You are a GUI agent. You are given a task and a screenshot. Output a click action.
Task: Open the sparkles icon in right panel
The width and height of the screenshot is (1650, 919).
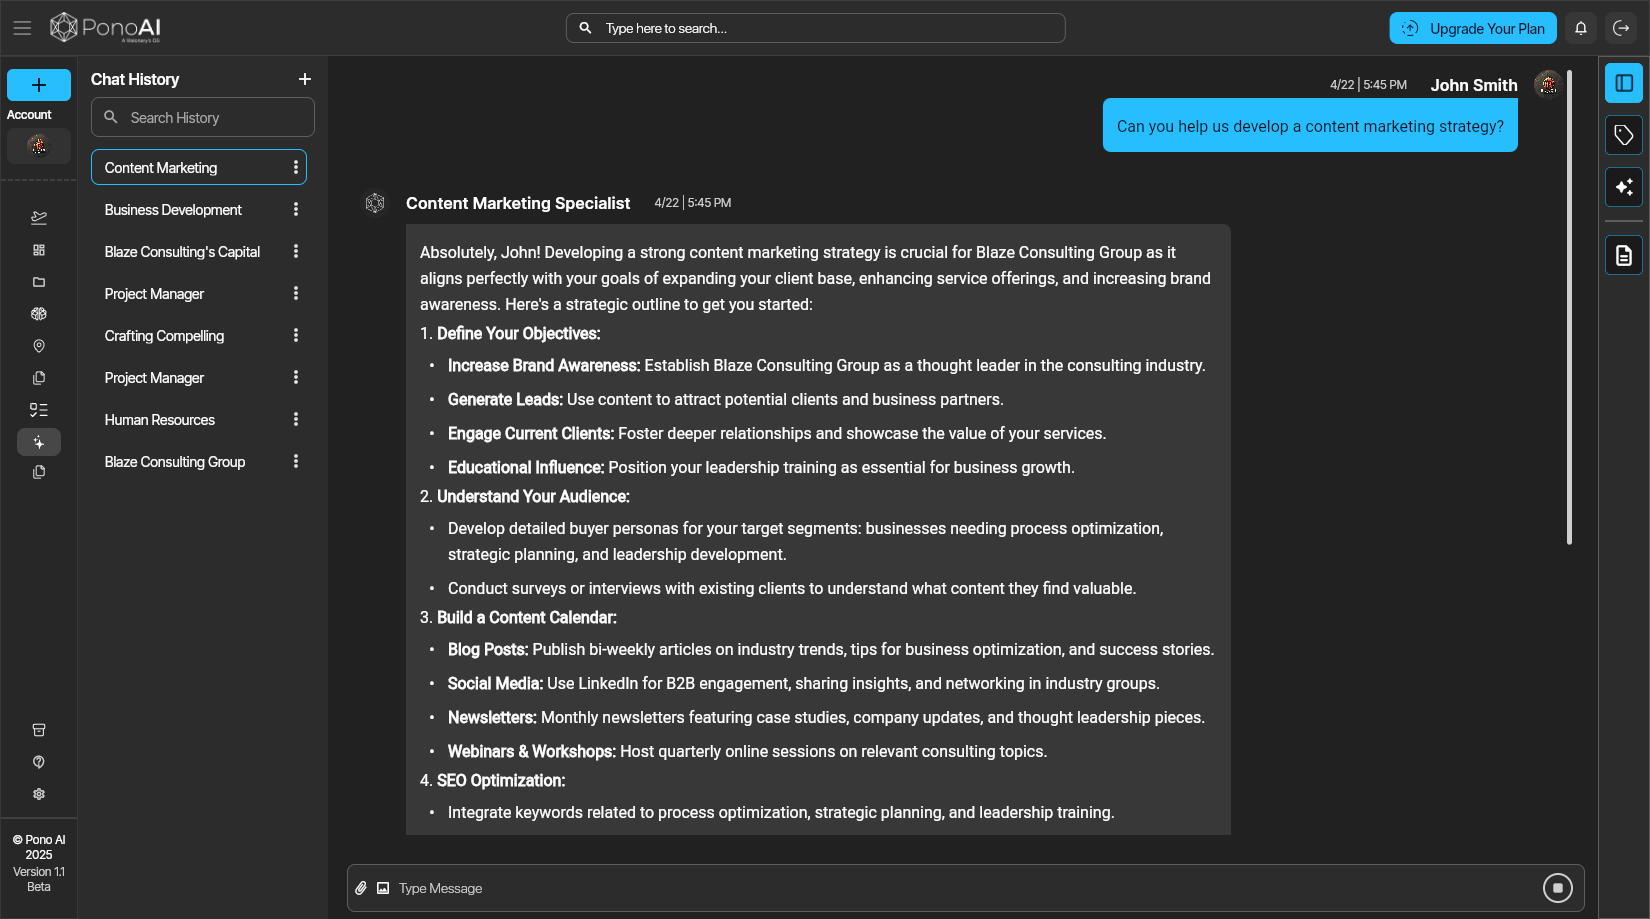click(x=1623, y=187)
